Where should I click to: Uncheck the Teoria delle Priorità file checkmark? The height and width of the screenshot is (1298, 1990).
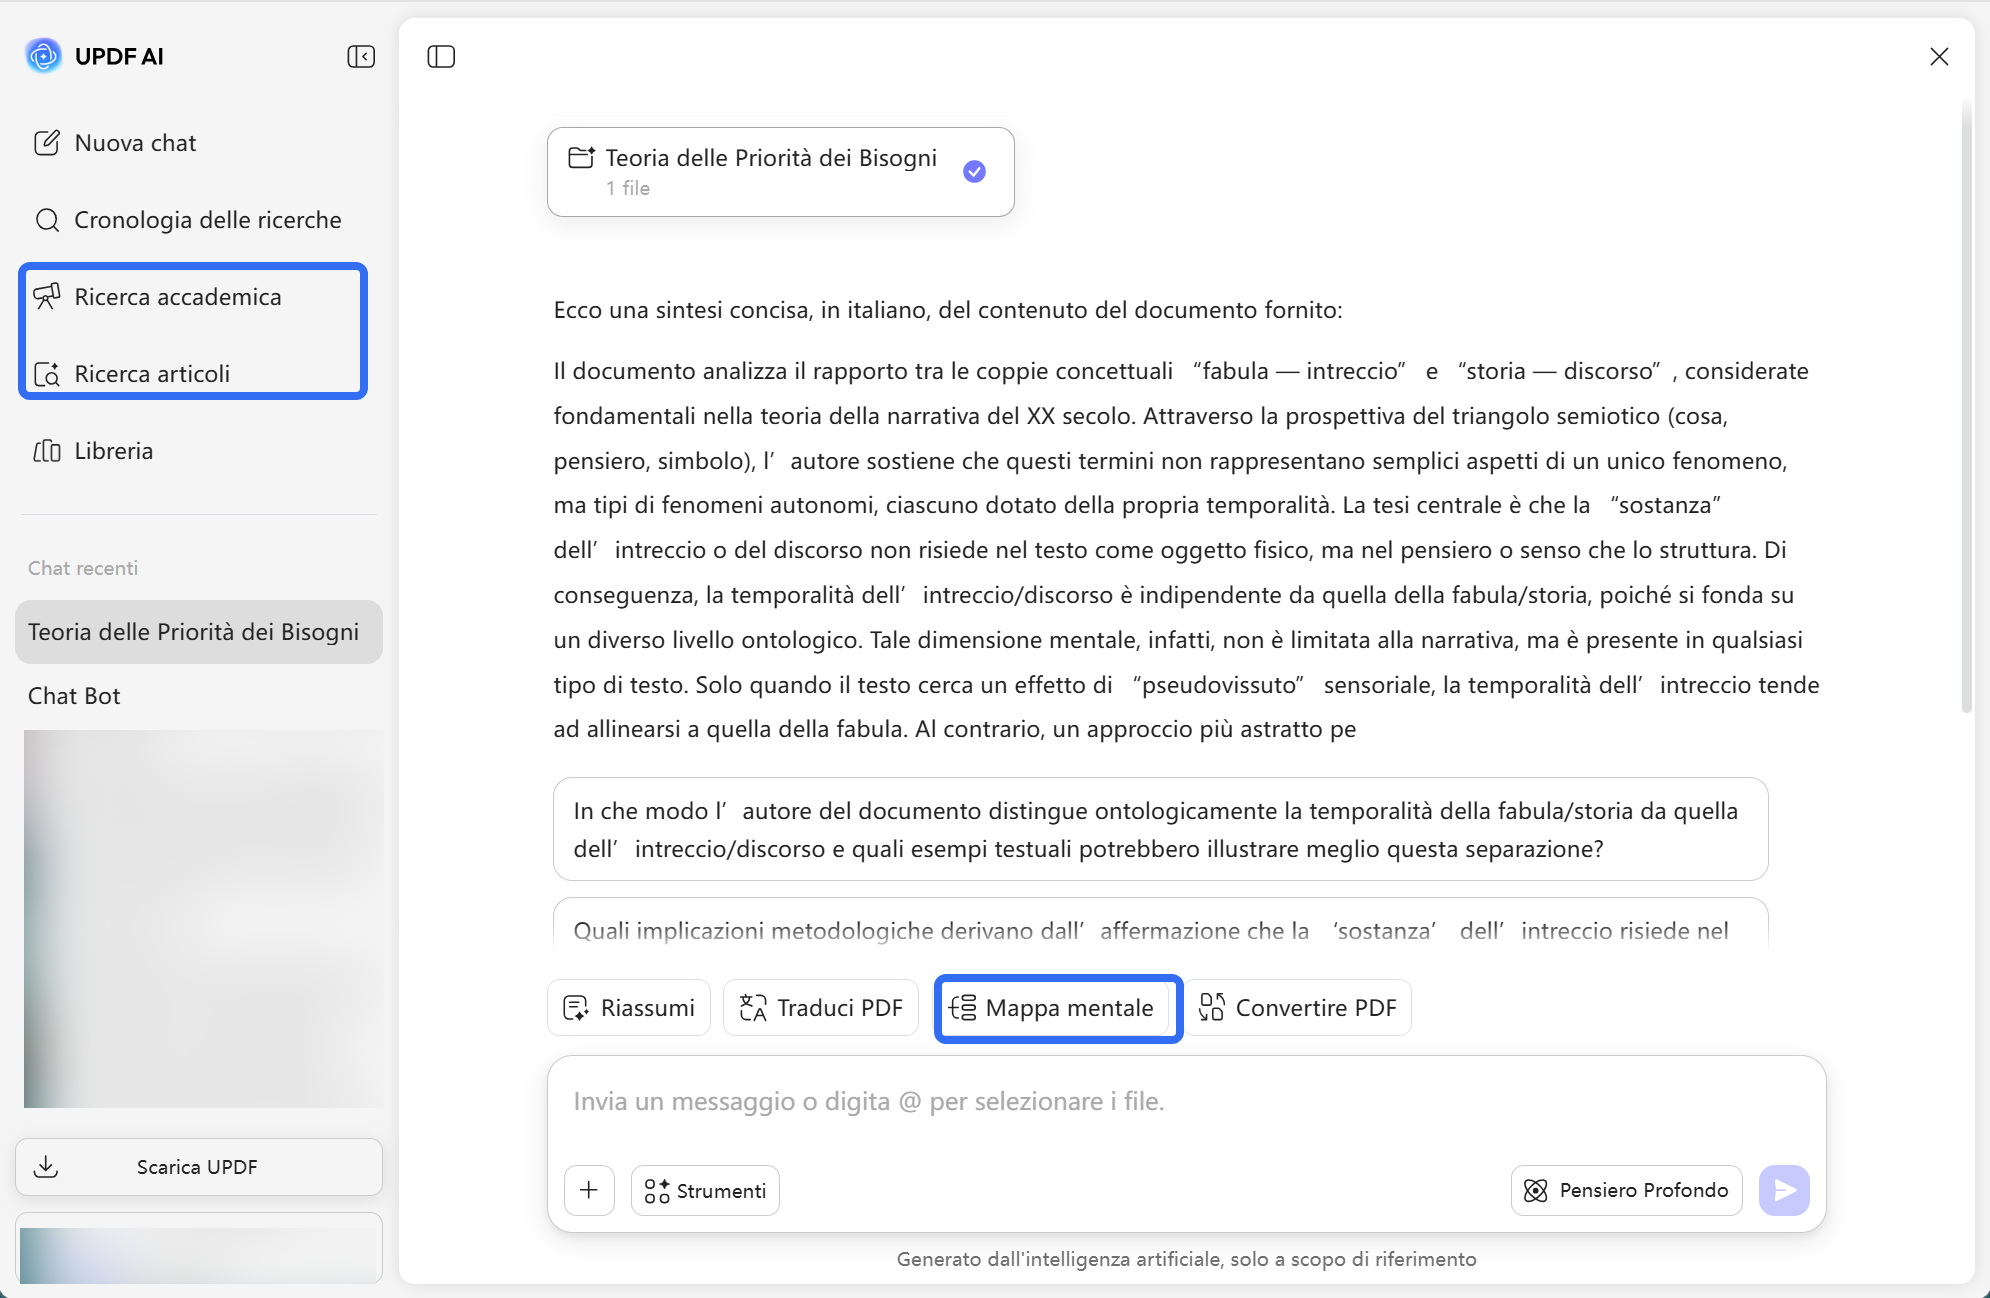tap(974, 172)
